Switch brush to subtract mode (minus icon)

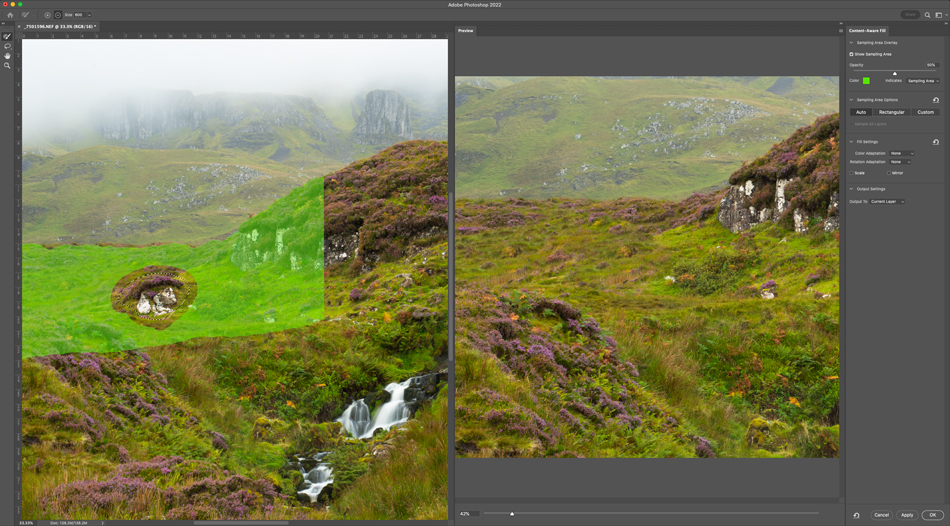click(x=58, y=15)
